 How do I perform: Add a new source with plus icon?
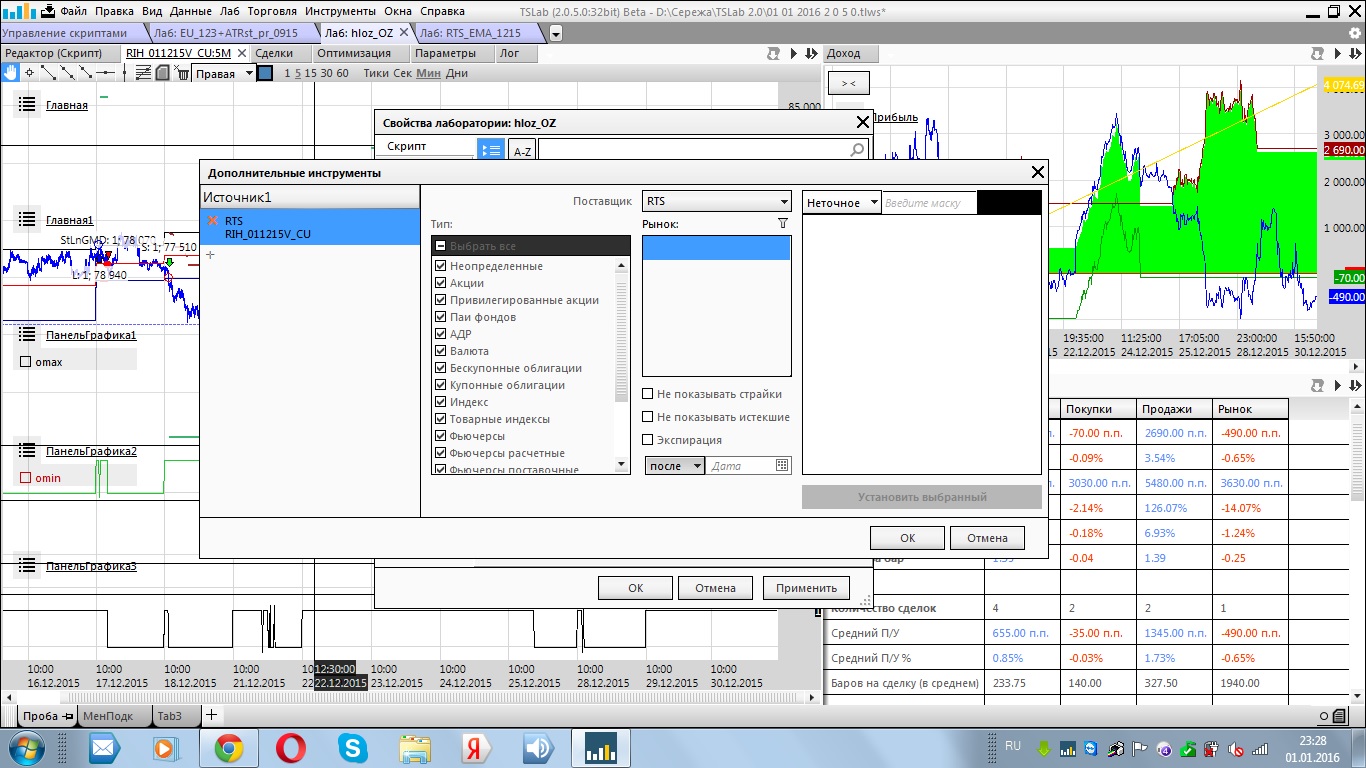pyautogui.click(x=210, y=256)
